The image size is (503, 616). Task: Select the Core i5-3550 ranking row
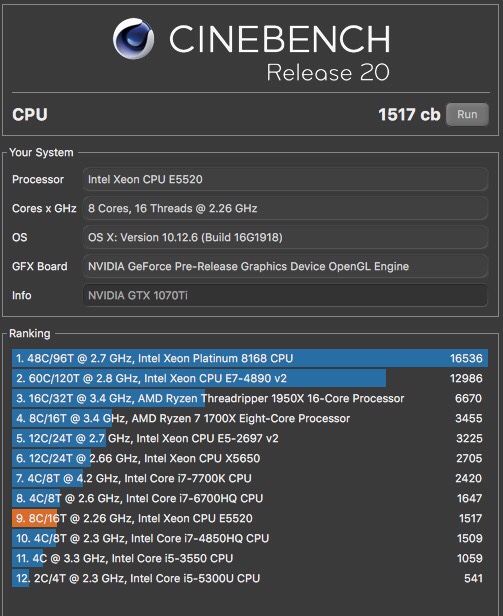(250, 559)
